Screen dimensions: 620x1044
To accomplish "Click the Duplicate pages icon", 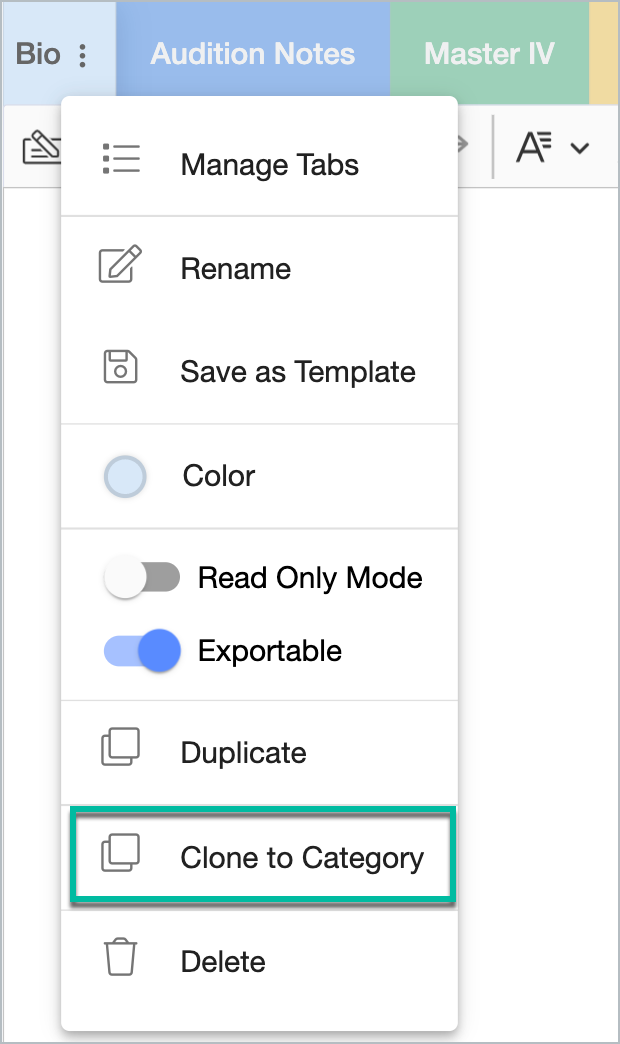I will coord(121,746).
